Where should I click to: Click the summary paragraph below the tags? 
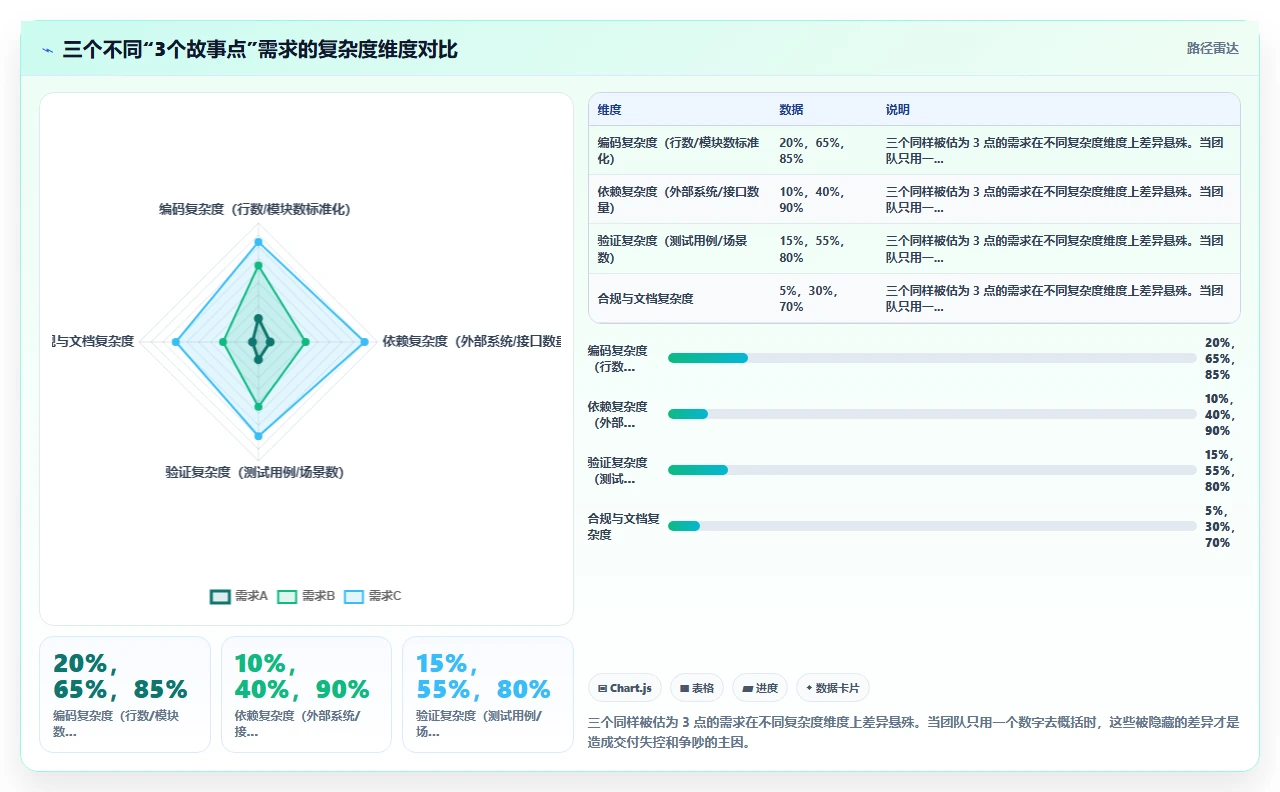[x=914, y=732]
